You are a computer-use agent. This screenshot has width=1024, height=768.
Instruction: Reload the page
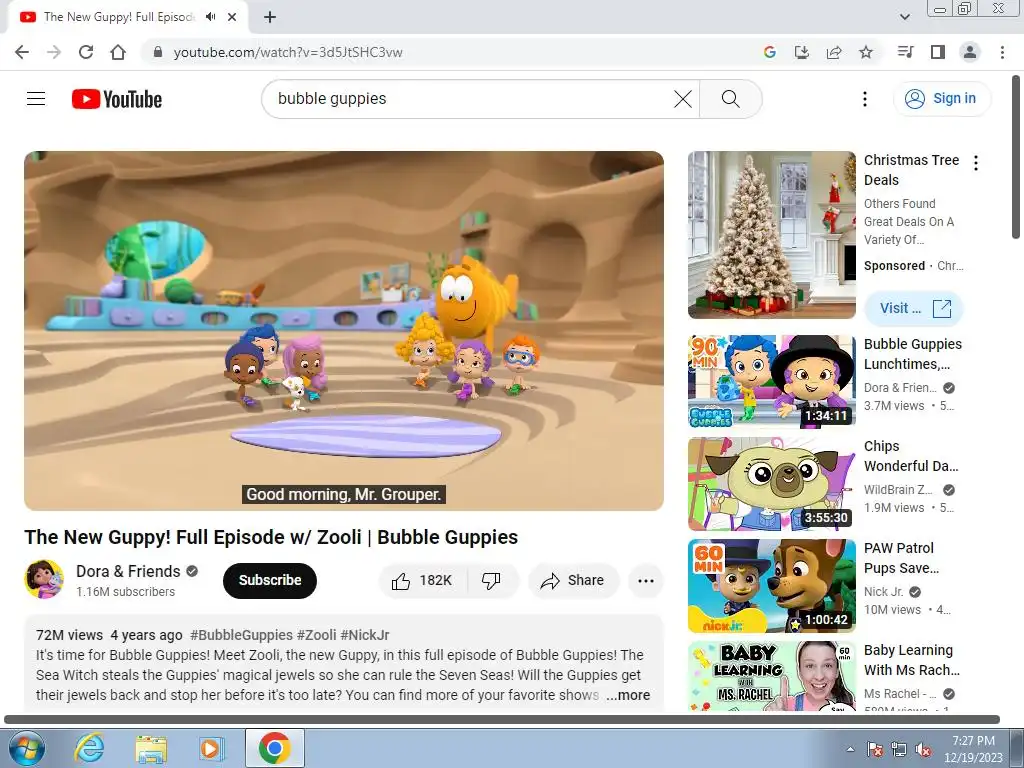[x=86, y=52]
